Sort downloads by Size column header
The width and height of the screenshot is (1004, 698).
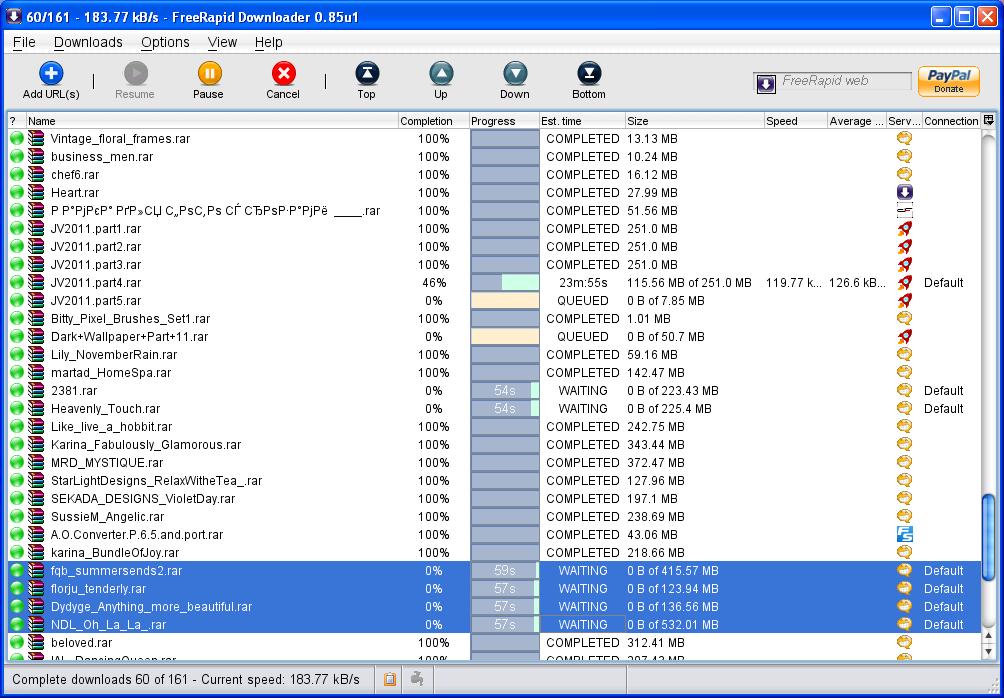click(694, 121)
